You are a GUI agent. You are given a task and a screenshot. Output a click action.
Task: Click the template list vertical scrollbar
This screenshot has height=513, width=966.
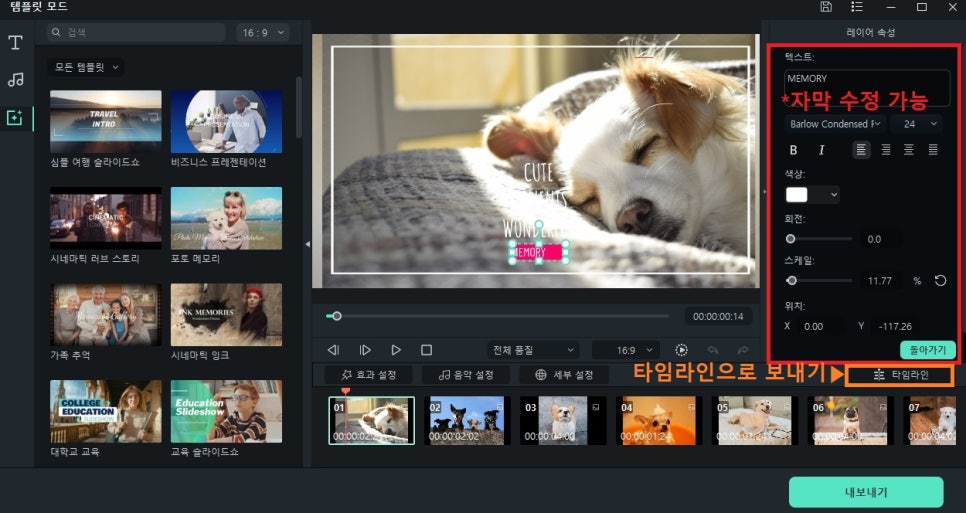pos(299,108)
